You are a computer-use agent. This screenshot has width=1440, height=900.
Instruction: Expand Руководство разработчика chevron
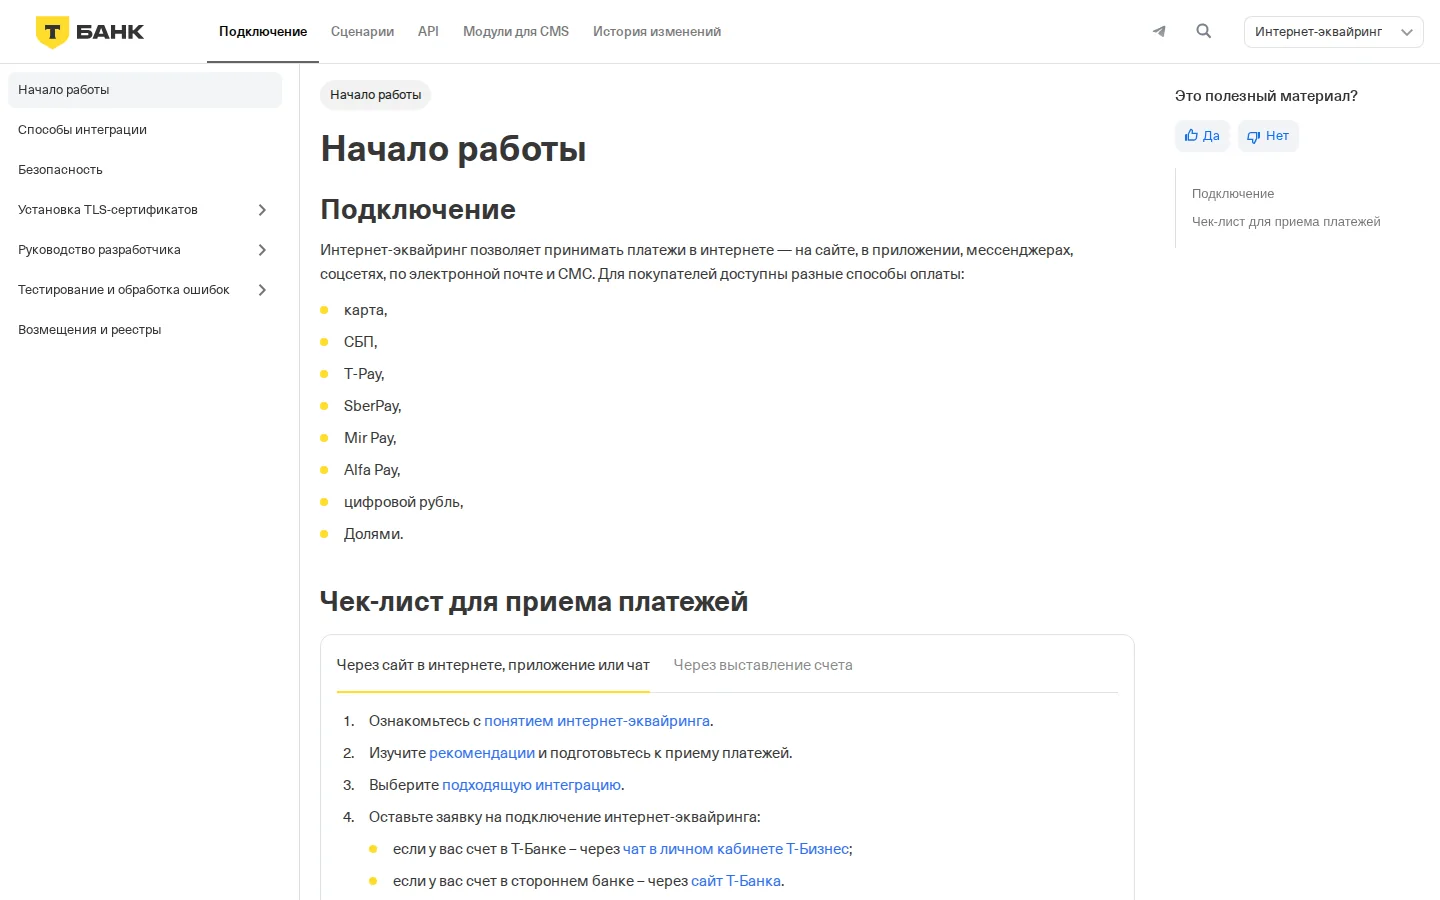(x=262, y=250)
